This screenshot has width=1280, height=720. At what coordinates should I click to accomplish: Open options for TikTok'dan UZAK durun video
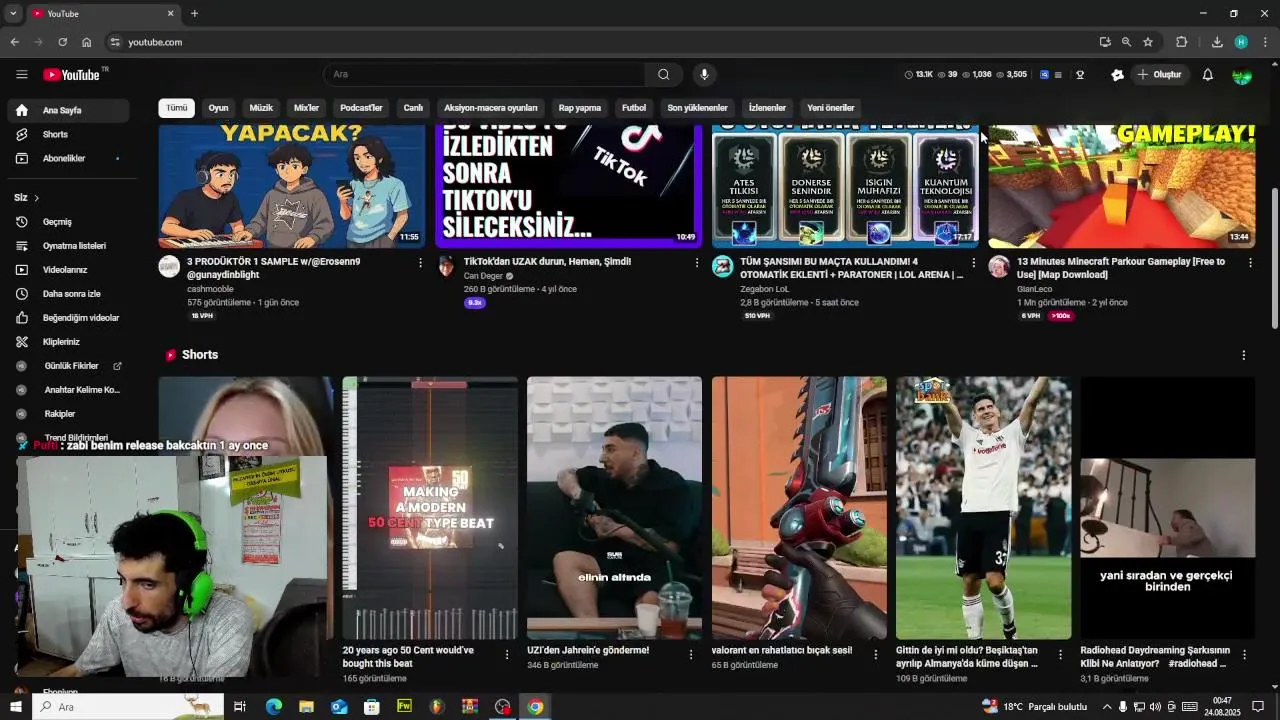click(x=697, y=262)
